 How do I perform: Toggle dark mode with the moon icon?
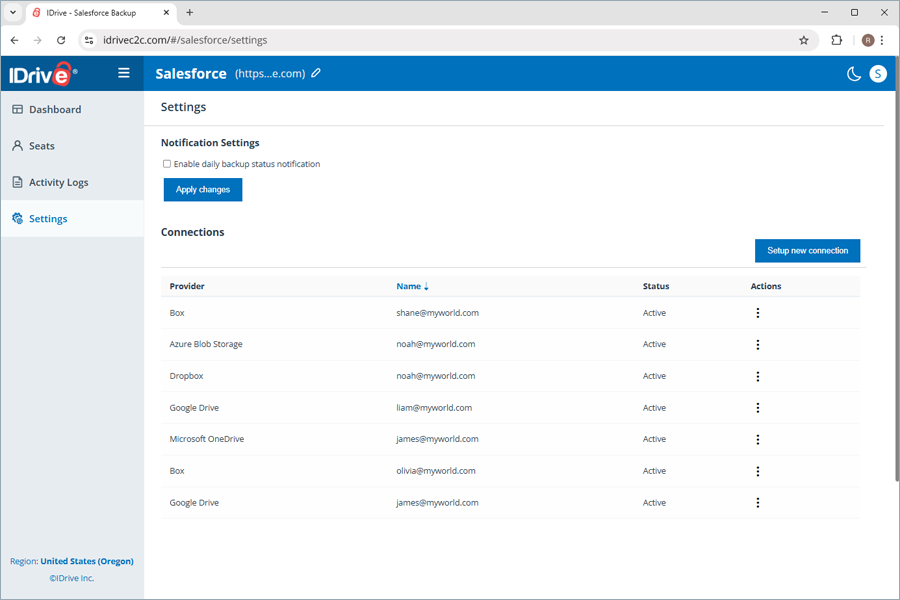854,74
